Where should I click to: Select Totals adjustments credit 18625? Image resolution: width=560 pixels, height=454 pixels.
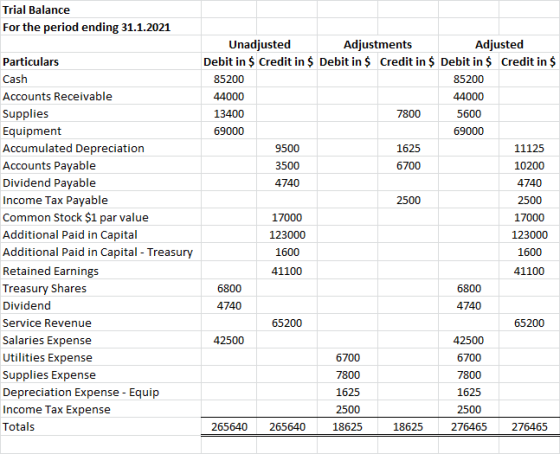408,427
